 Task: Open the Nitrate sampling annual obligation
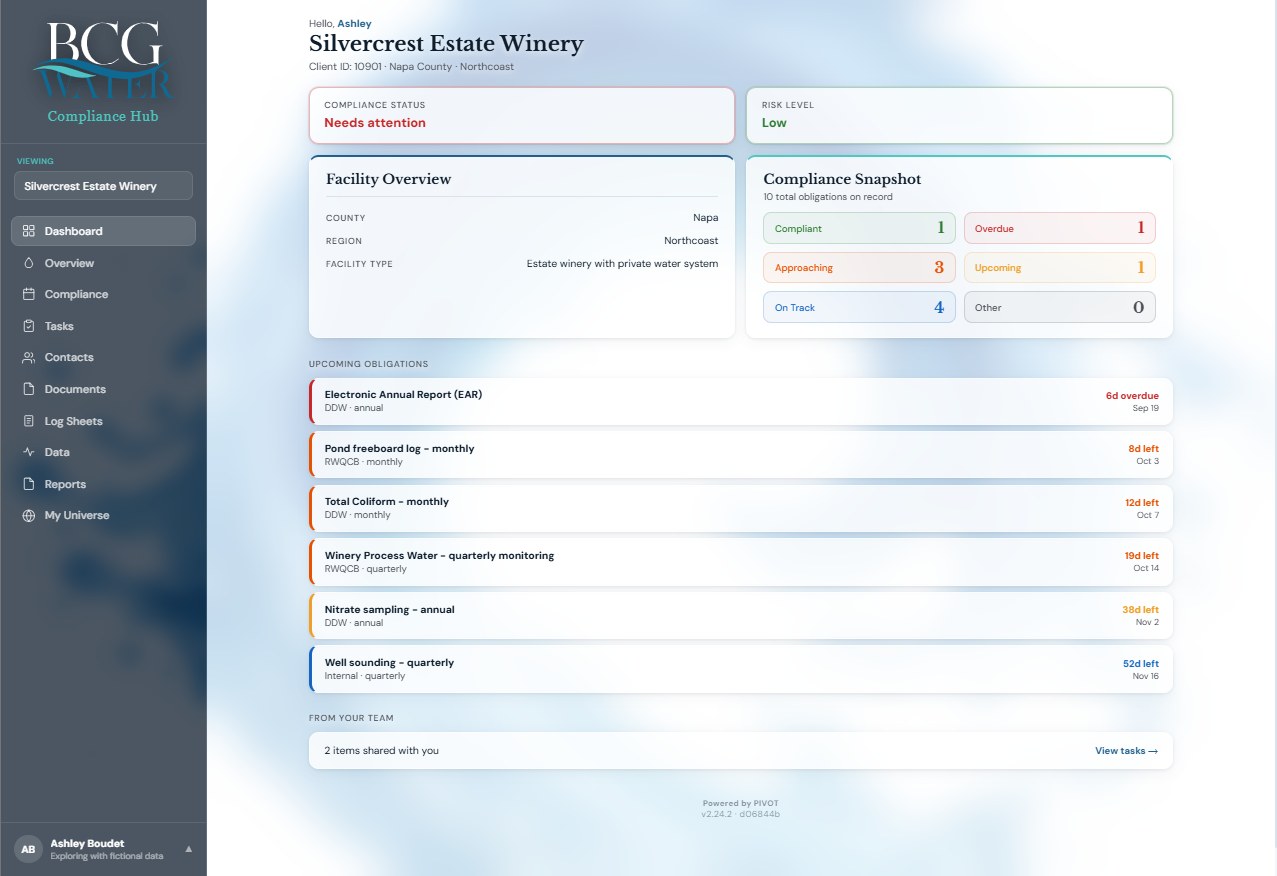pos(741,616)
